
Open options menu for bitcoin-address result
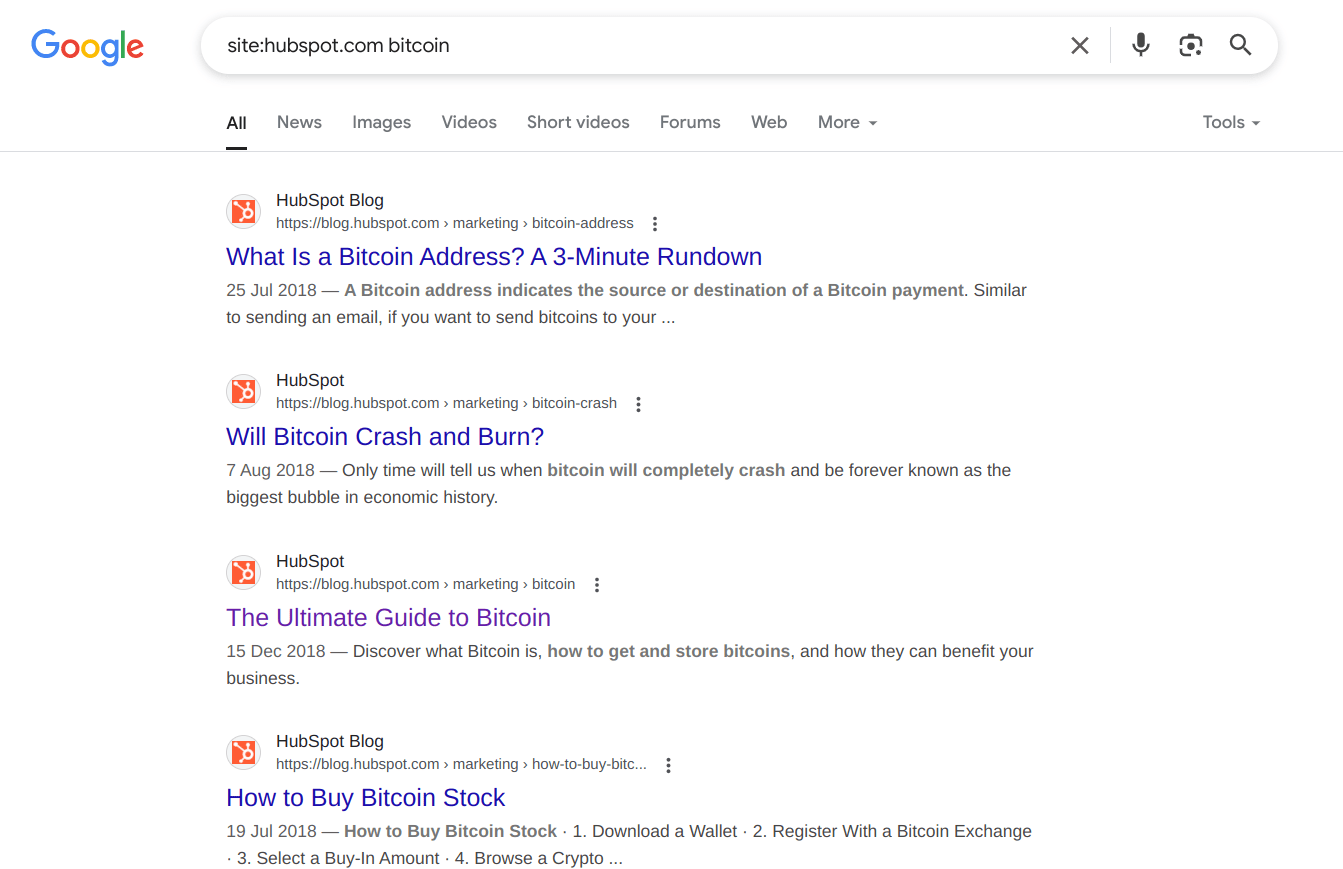(x=655, y=224)
